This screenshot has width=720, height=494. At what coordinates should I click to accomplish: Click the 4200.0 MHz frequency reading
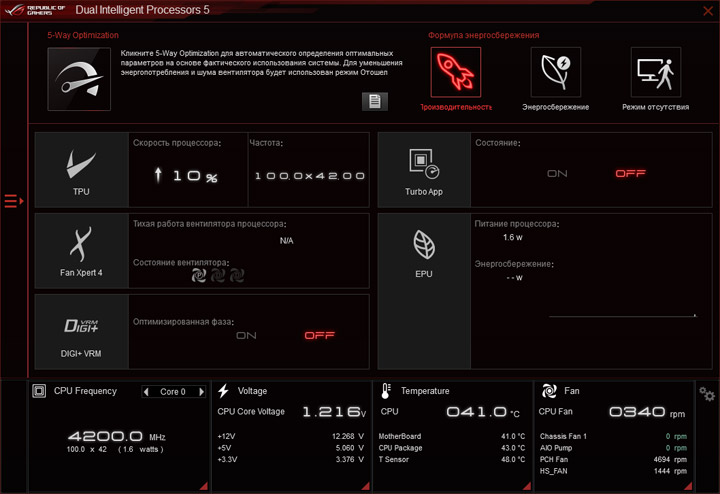[x=117, y=436]
